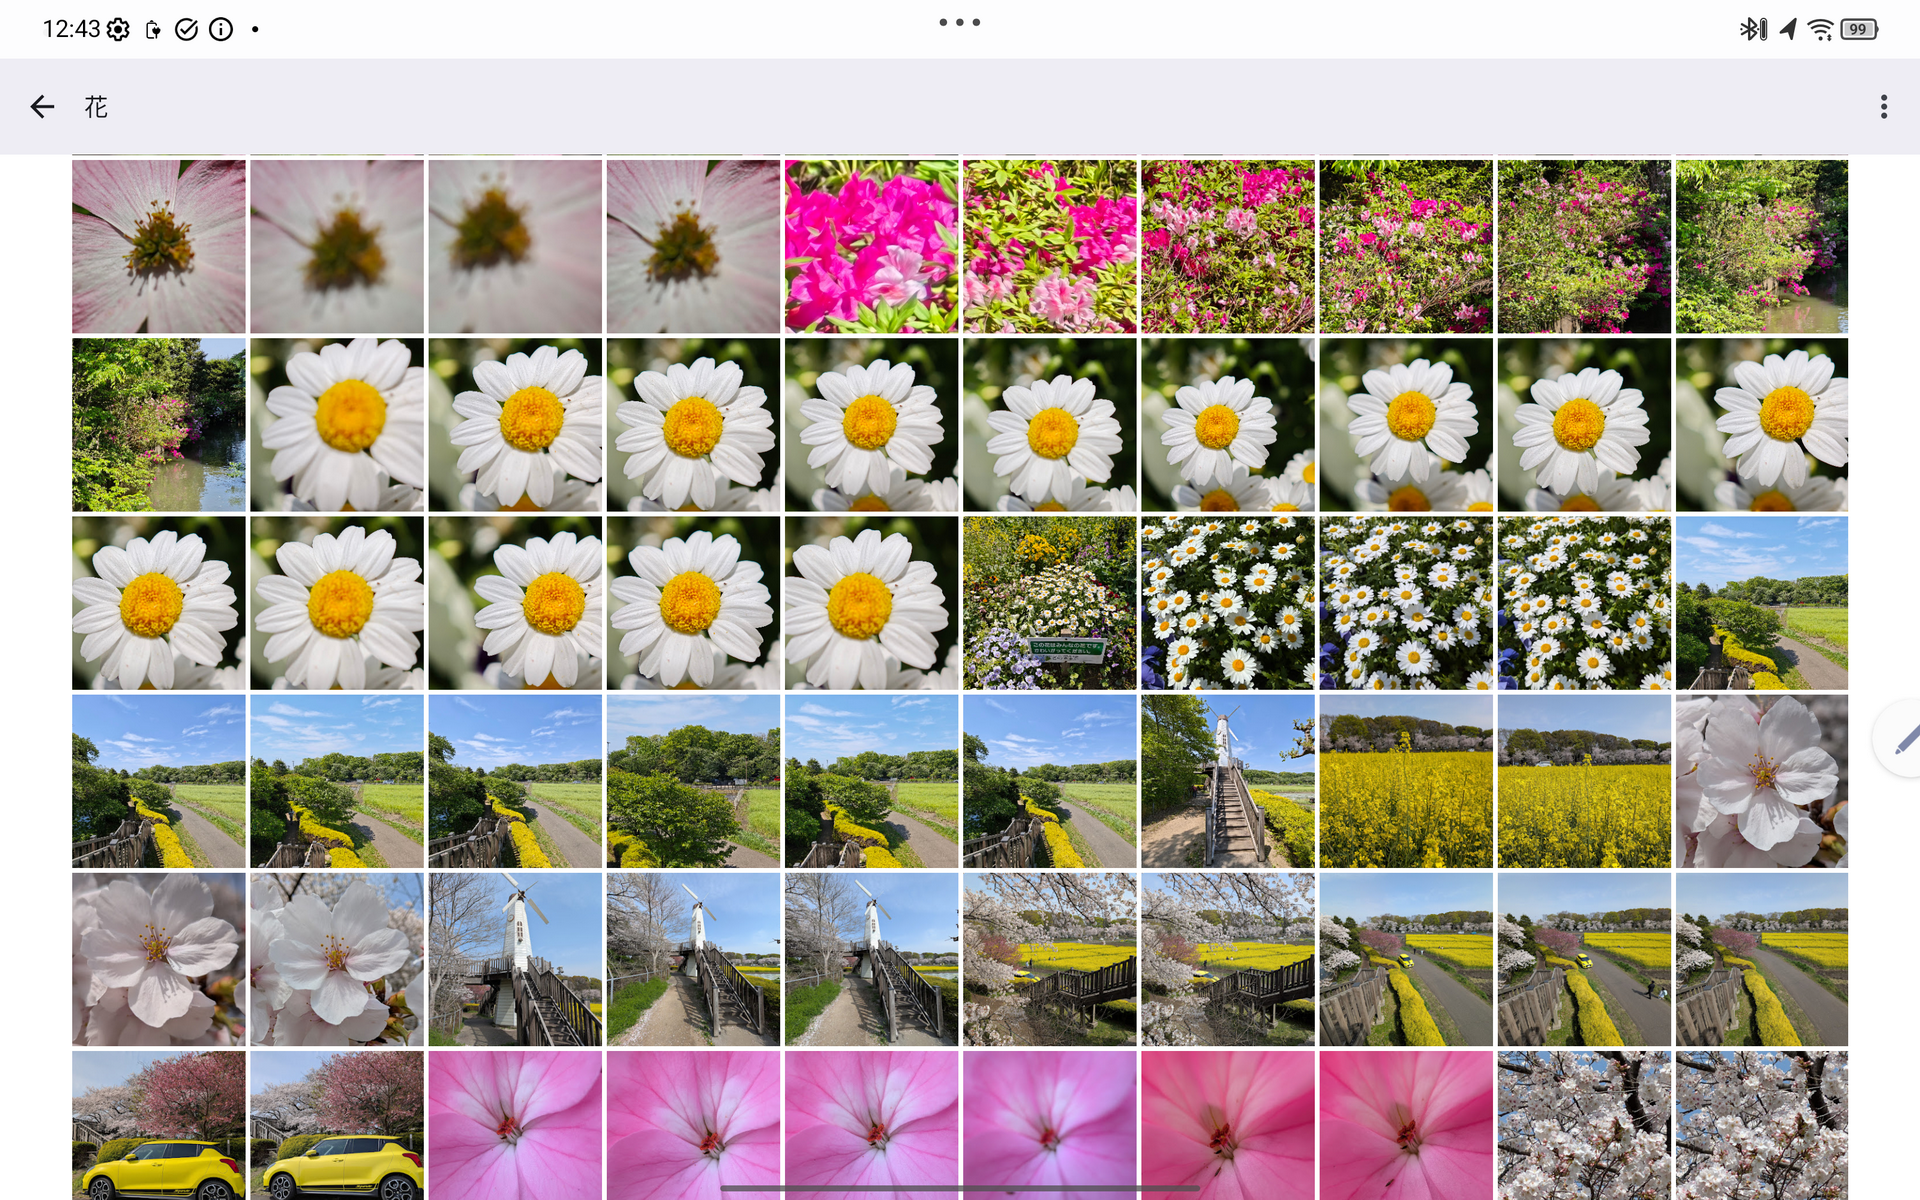1920x1200 pixels.
Task: Open the first yellow rapeseed field photo
Action: click(x=1405, y=781)
